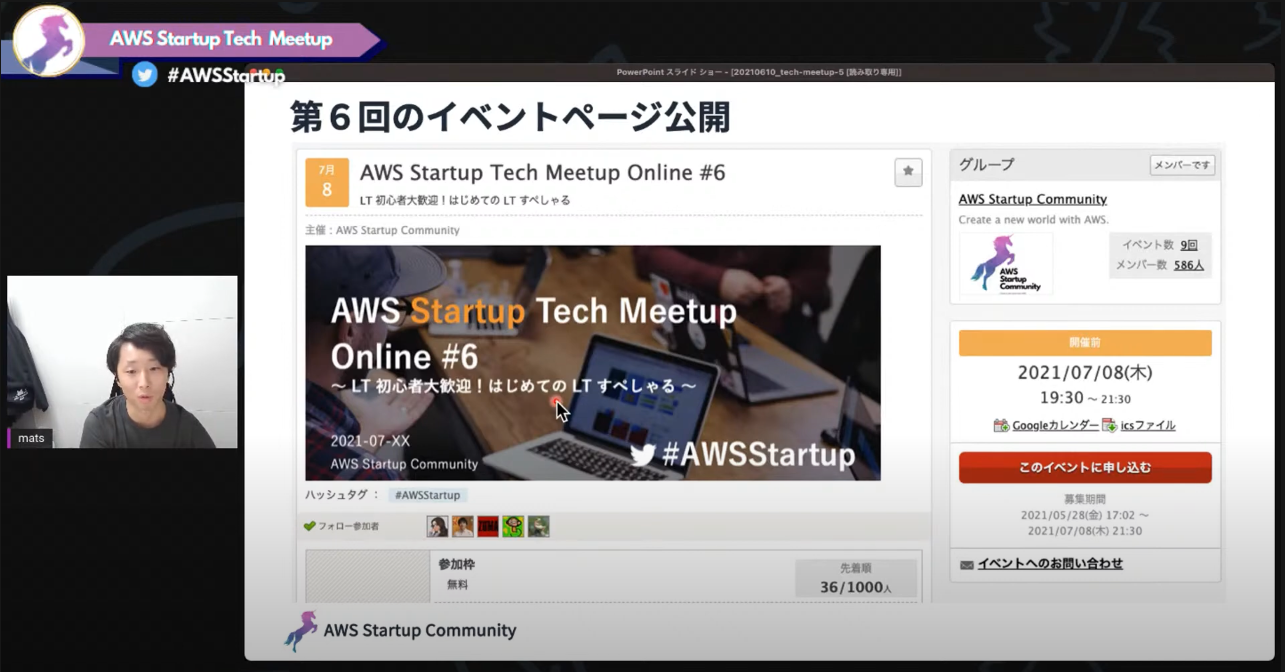Open the AWS Startup Community group link
1285x672 pixels.
point(1032,199)
